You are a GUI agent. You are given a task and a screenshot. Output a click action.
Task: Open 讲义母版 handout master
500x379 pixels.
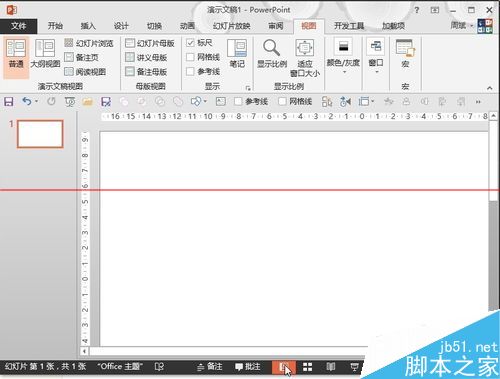pyautogui.click(x=146, y=57)
